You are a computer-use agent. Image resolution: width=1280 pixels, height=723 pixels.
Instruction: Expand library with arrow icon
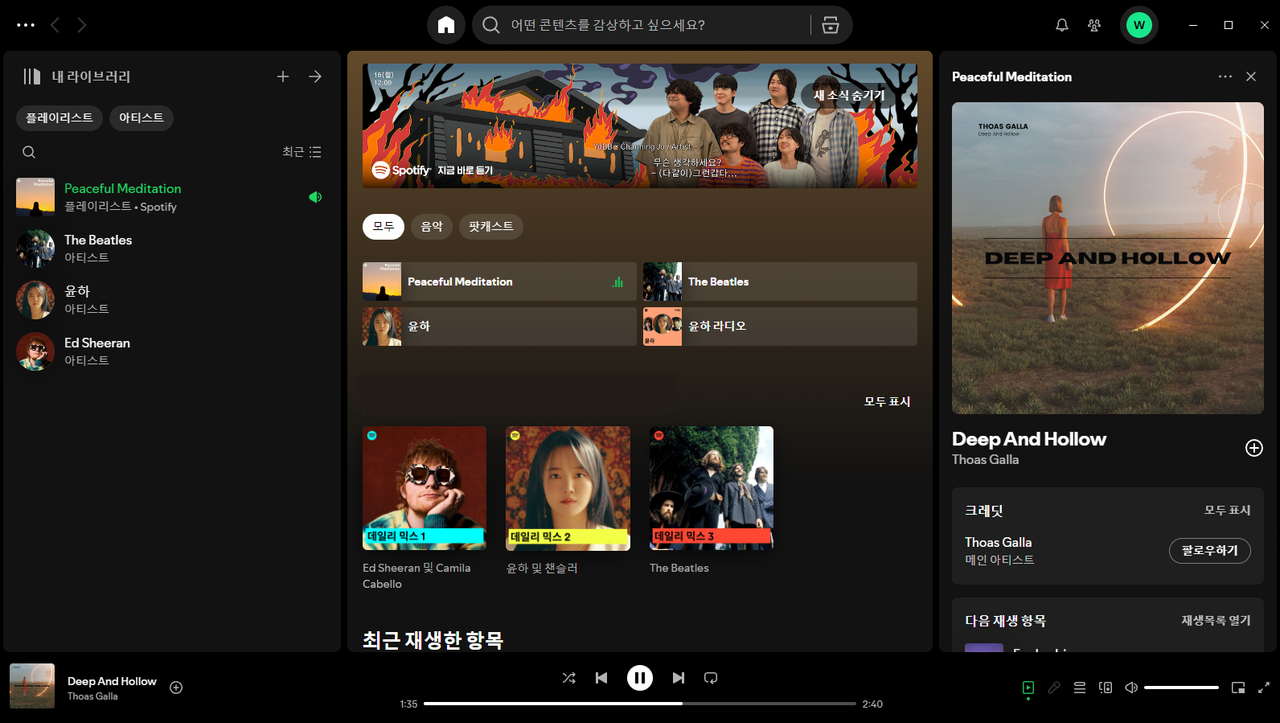tap(315, 76)
